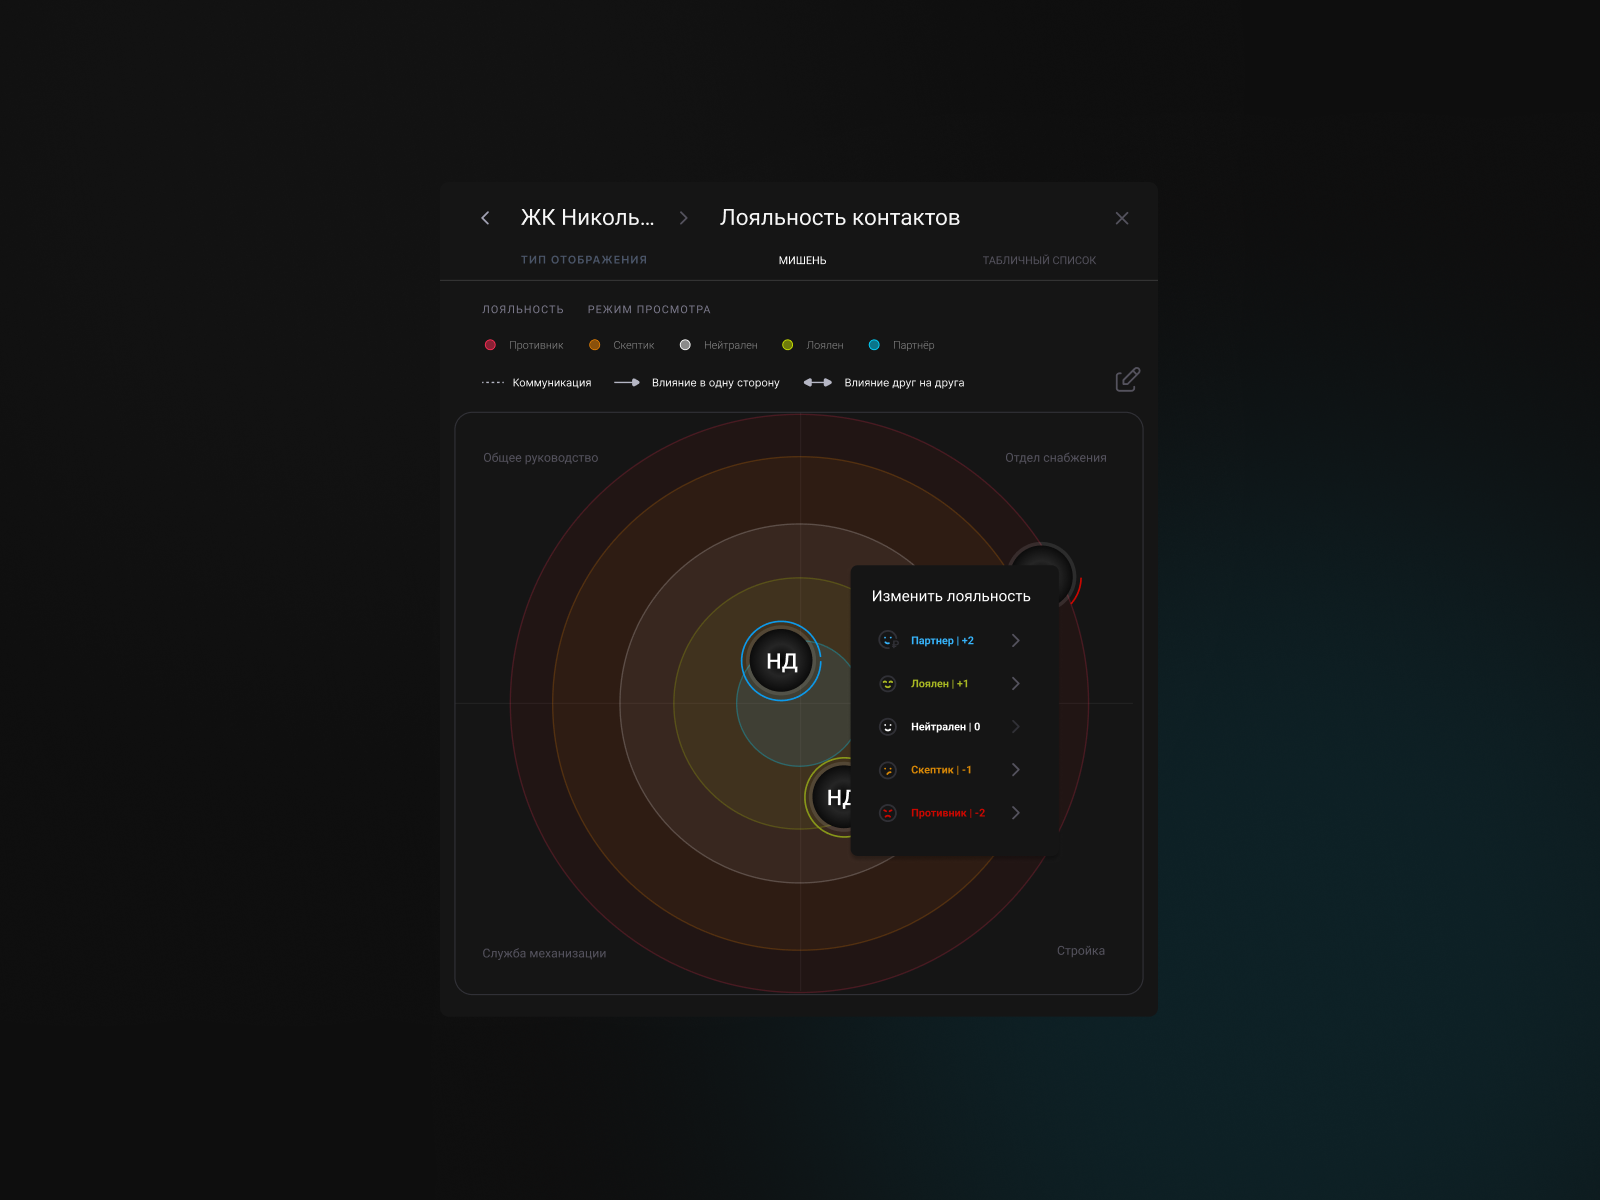Toggle the Партнёр blue legend dot
Screen dimensions: 1600x1200
coord(874,345)
